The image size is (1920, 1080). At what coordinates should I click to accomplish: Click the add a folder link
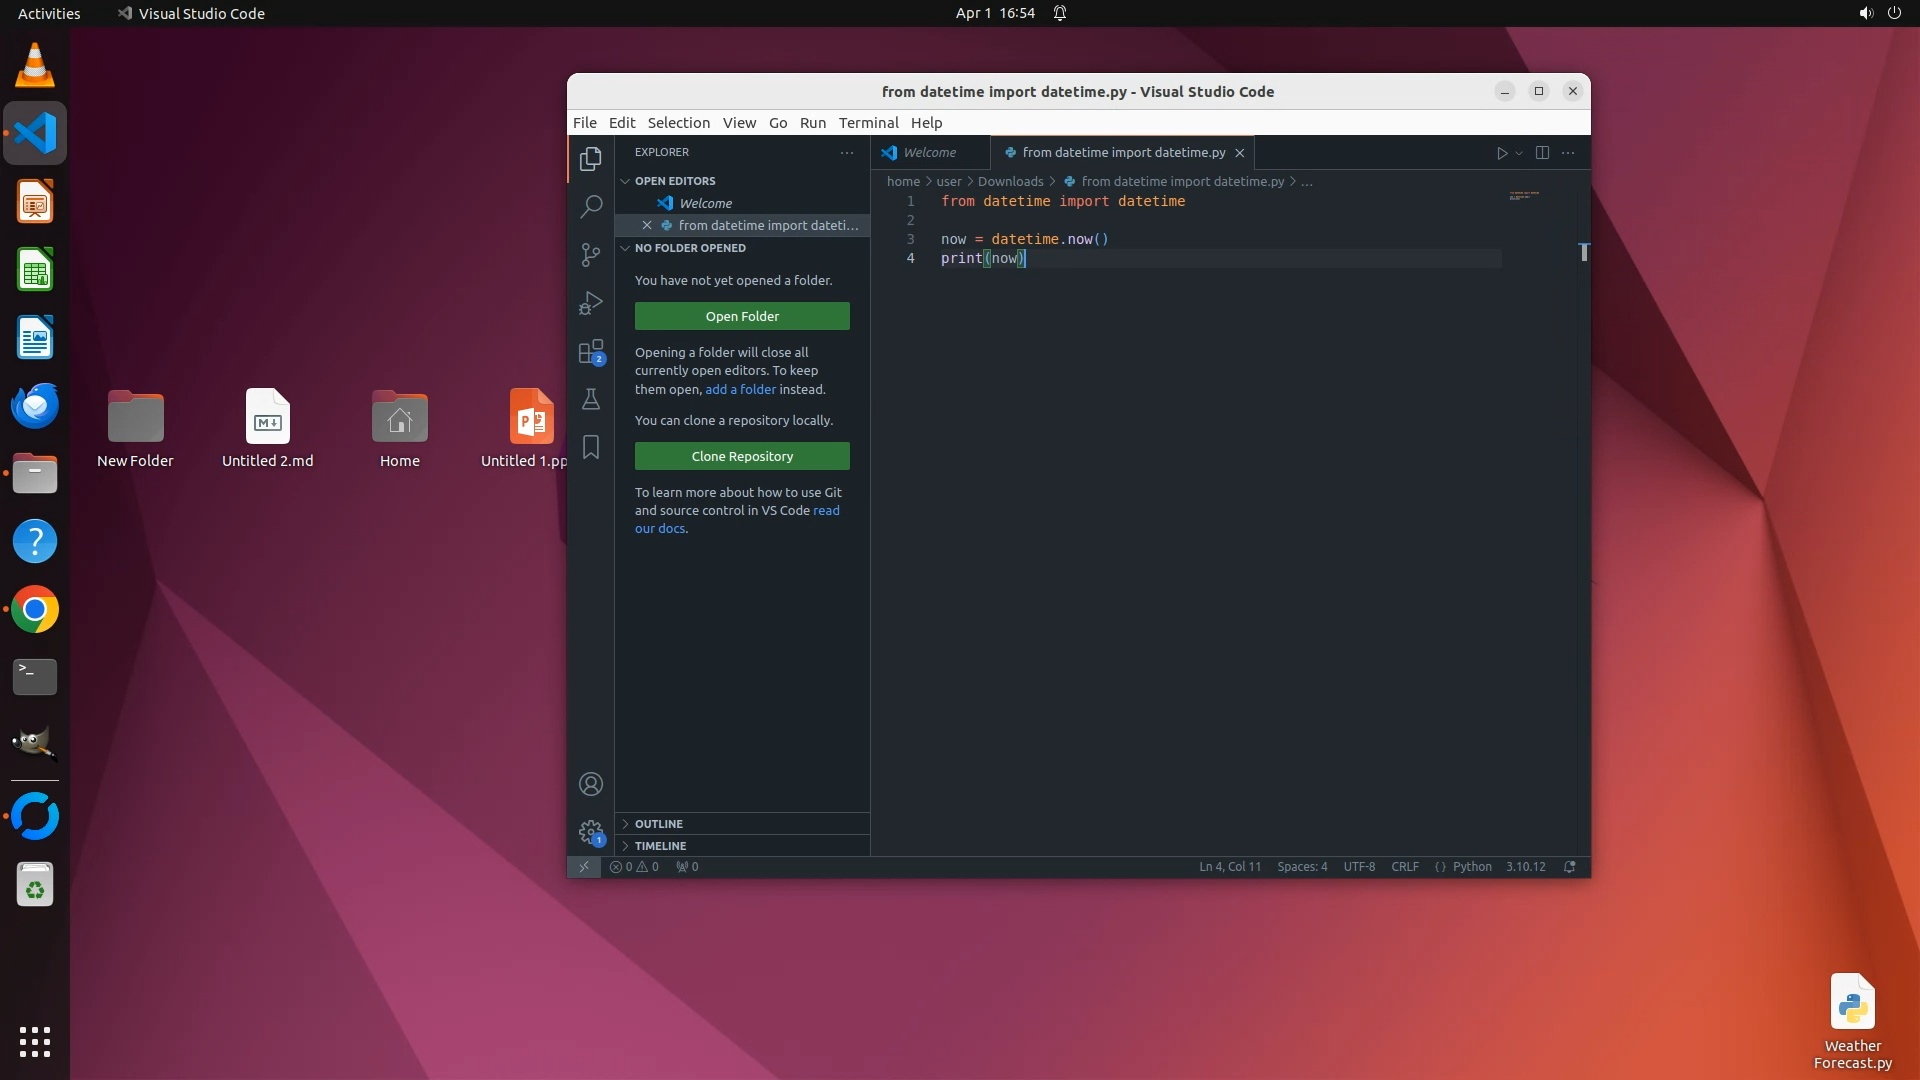click(x=740, y=390)
